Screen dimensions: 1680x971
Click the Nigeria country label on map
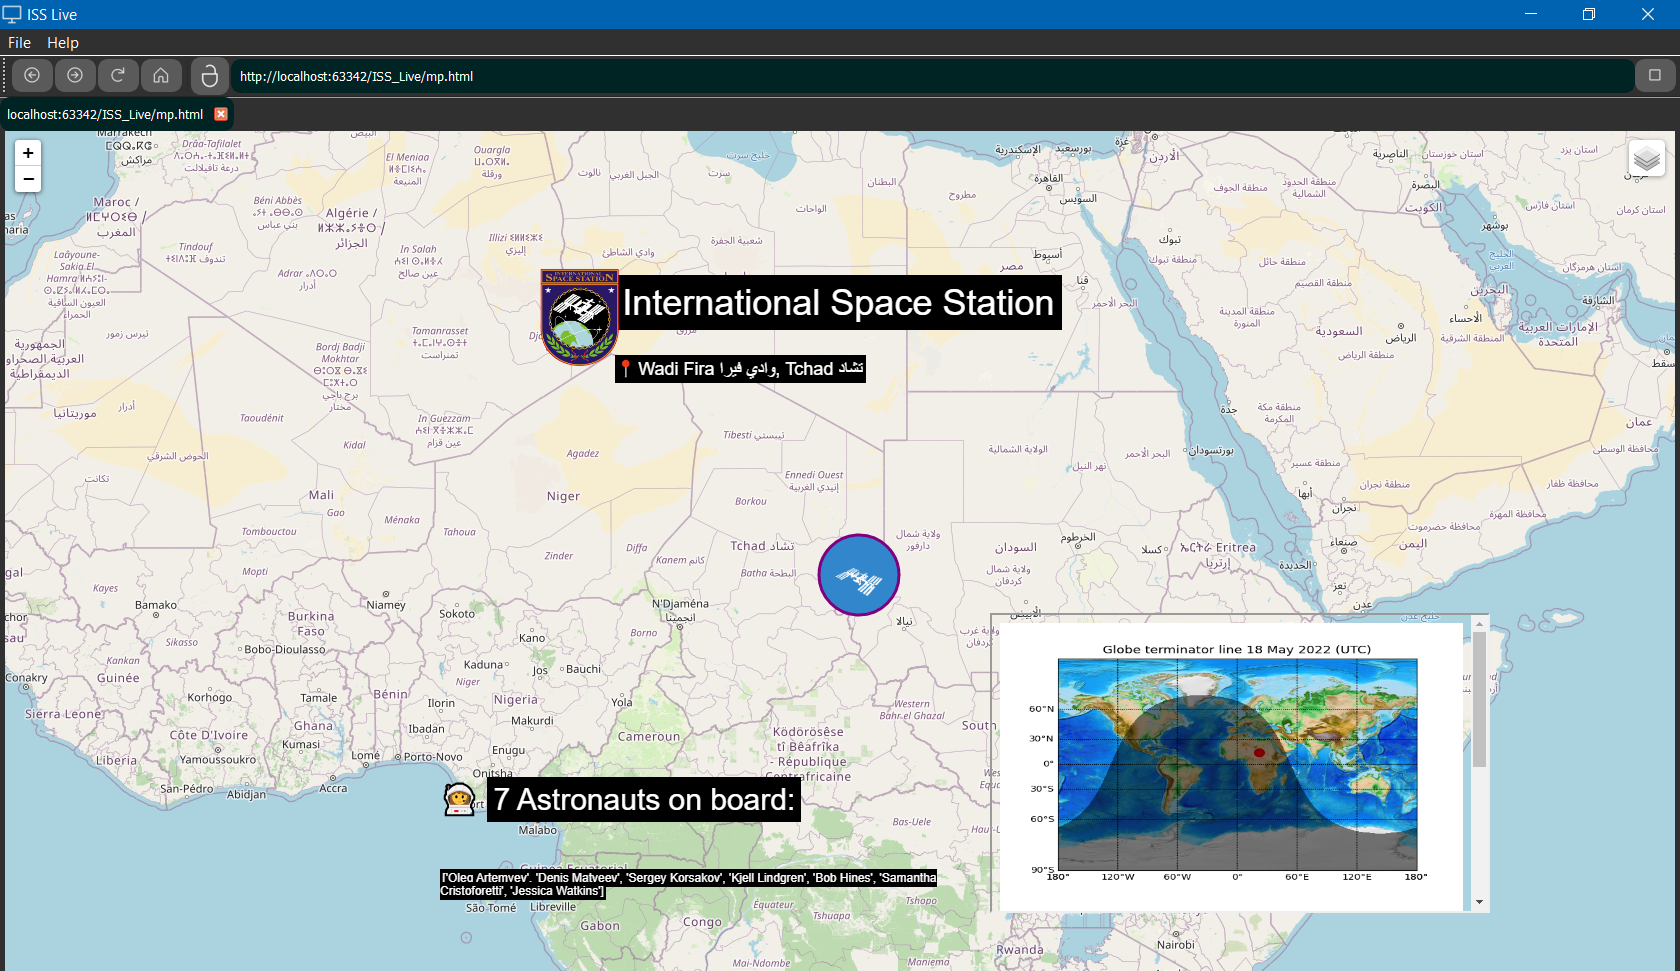coord(515,700)
